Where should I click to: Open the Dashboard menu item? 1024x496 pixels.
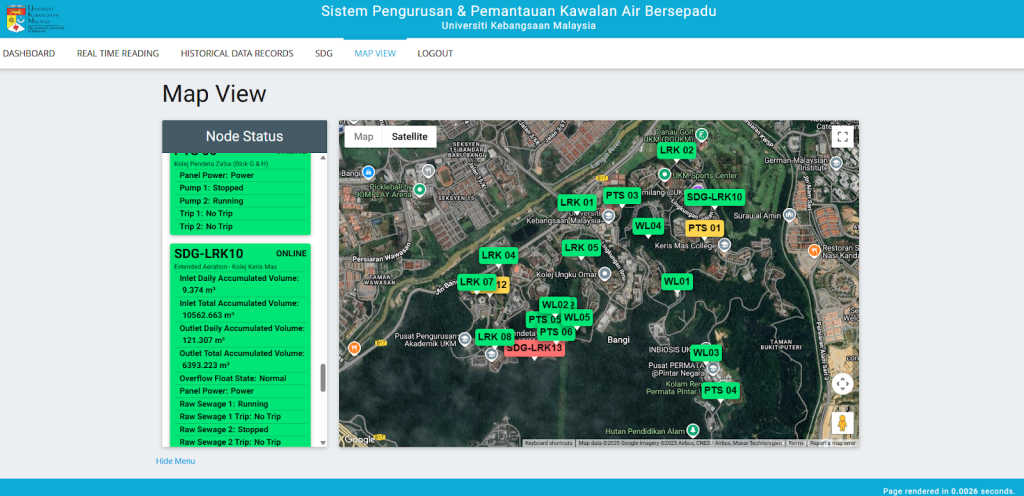(x=29, y=53)
